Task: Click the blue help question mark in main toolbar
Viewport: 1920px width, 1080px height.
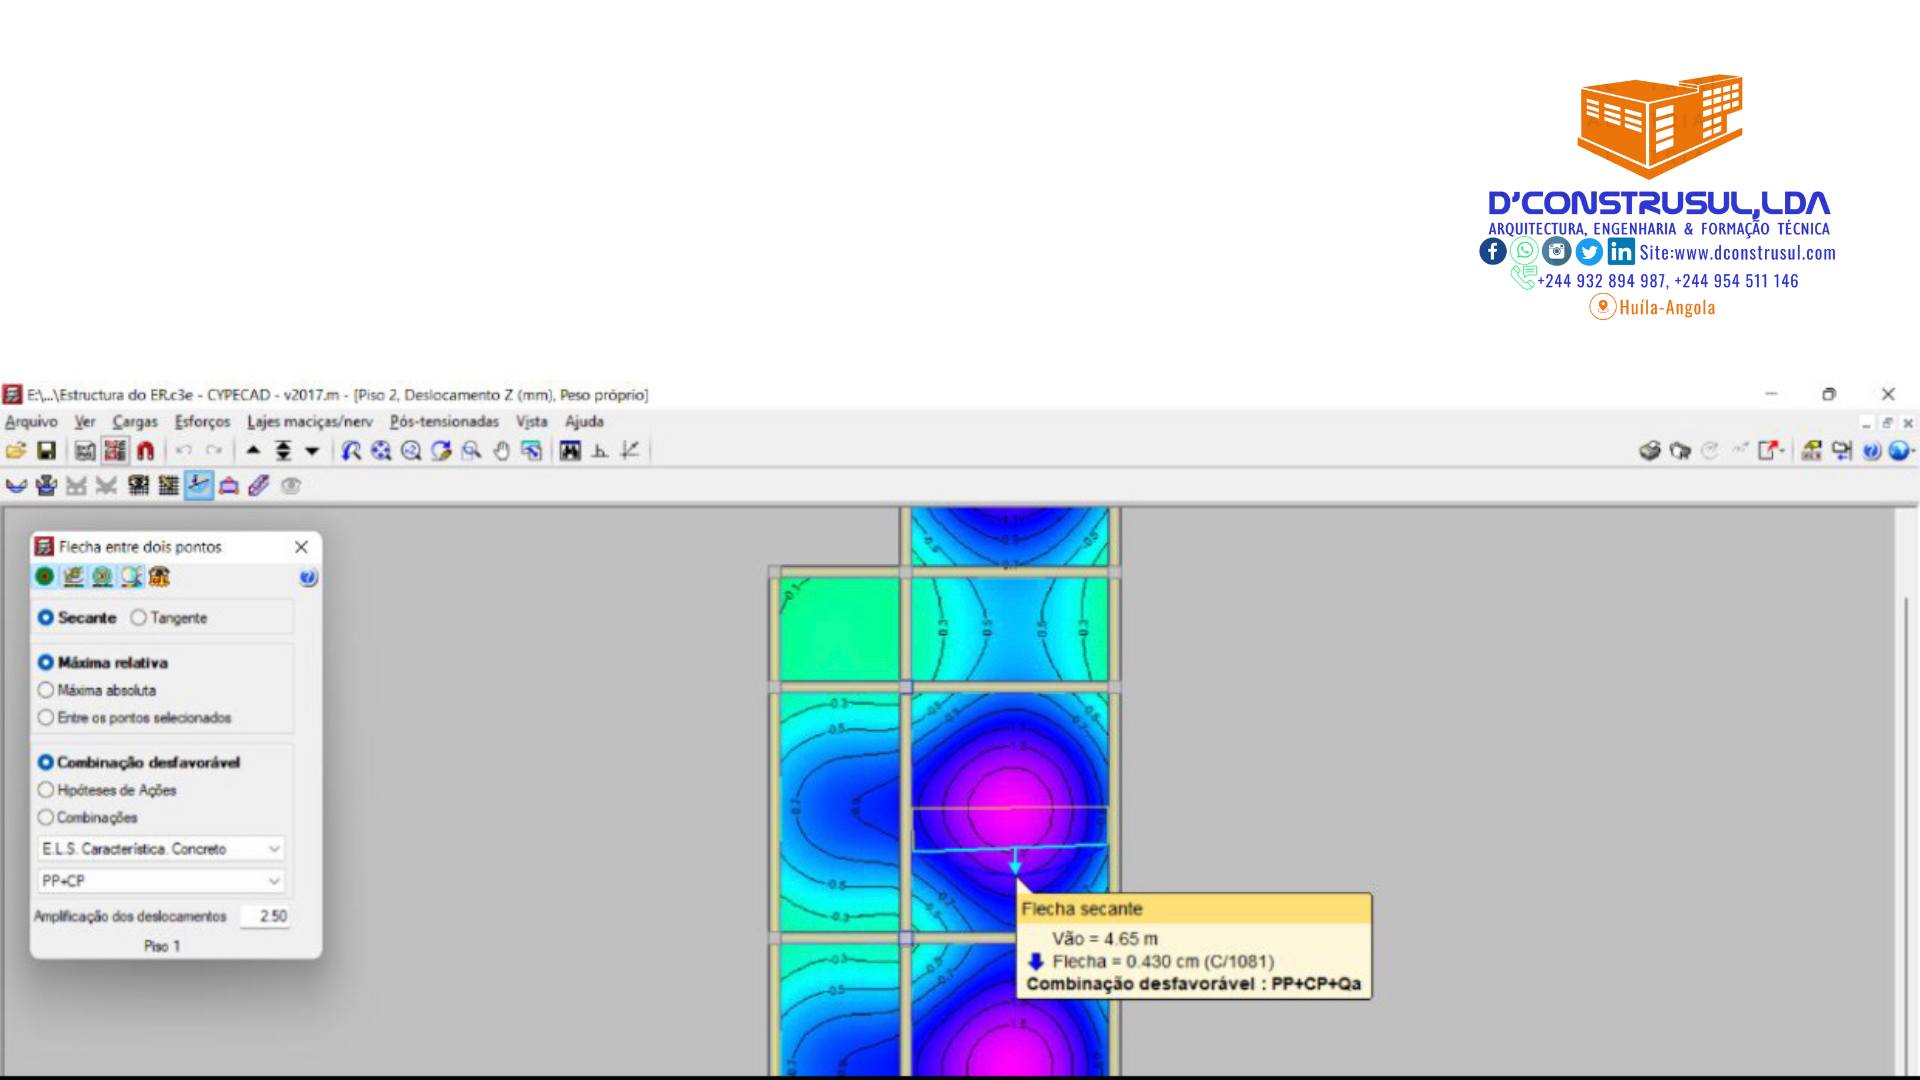Action: pos(1872,451)
